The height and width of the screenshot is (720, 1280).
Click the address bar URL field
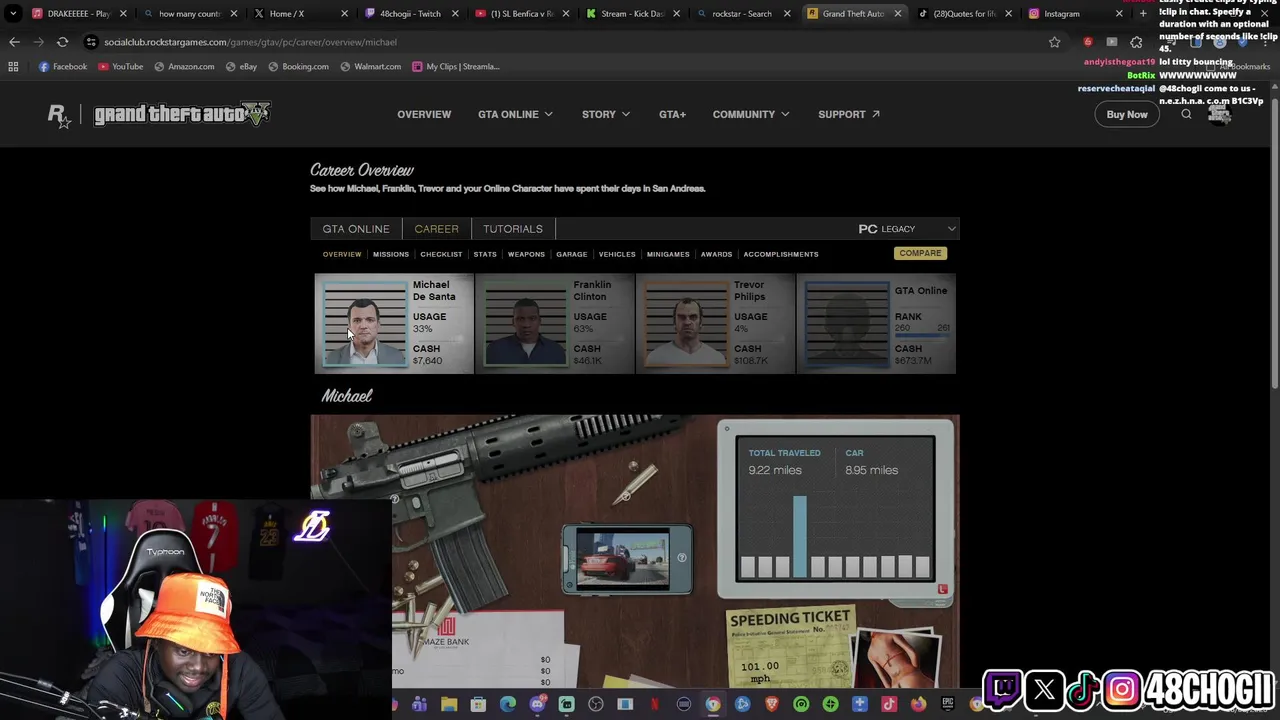[x=570, y=42]
